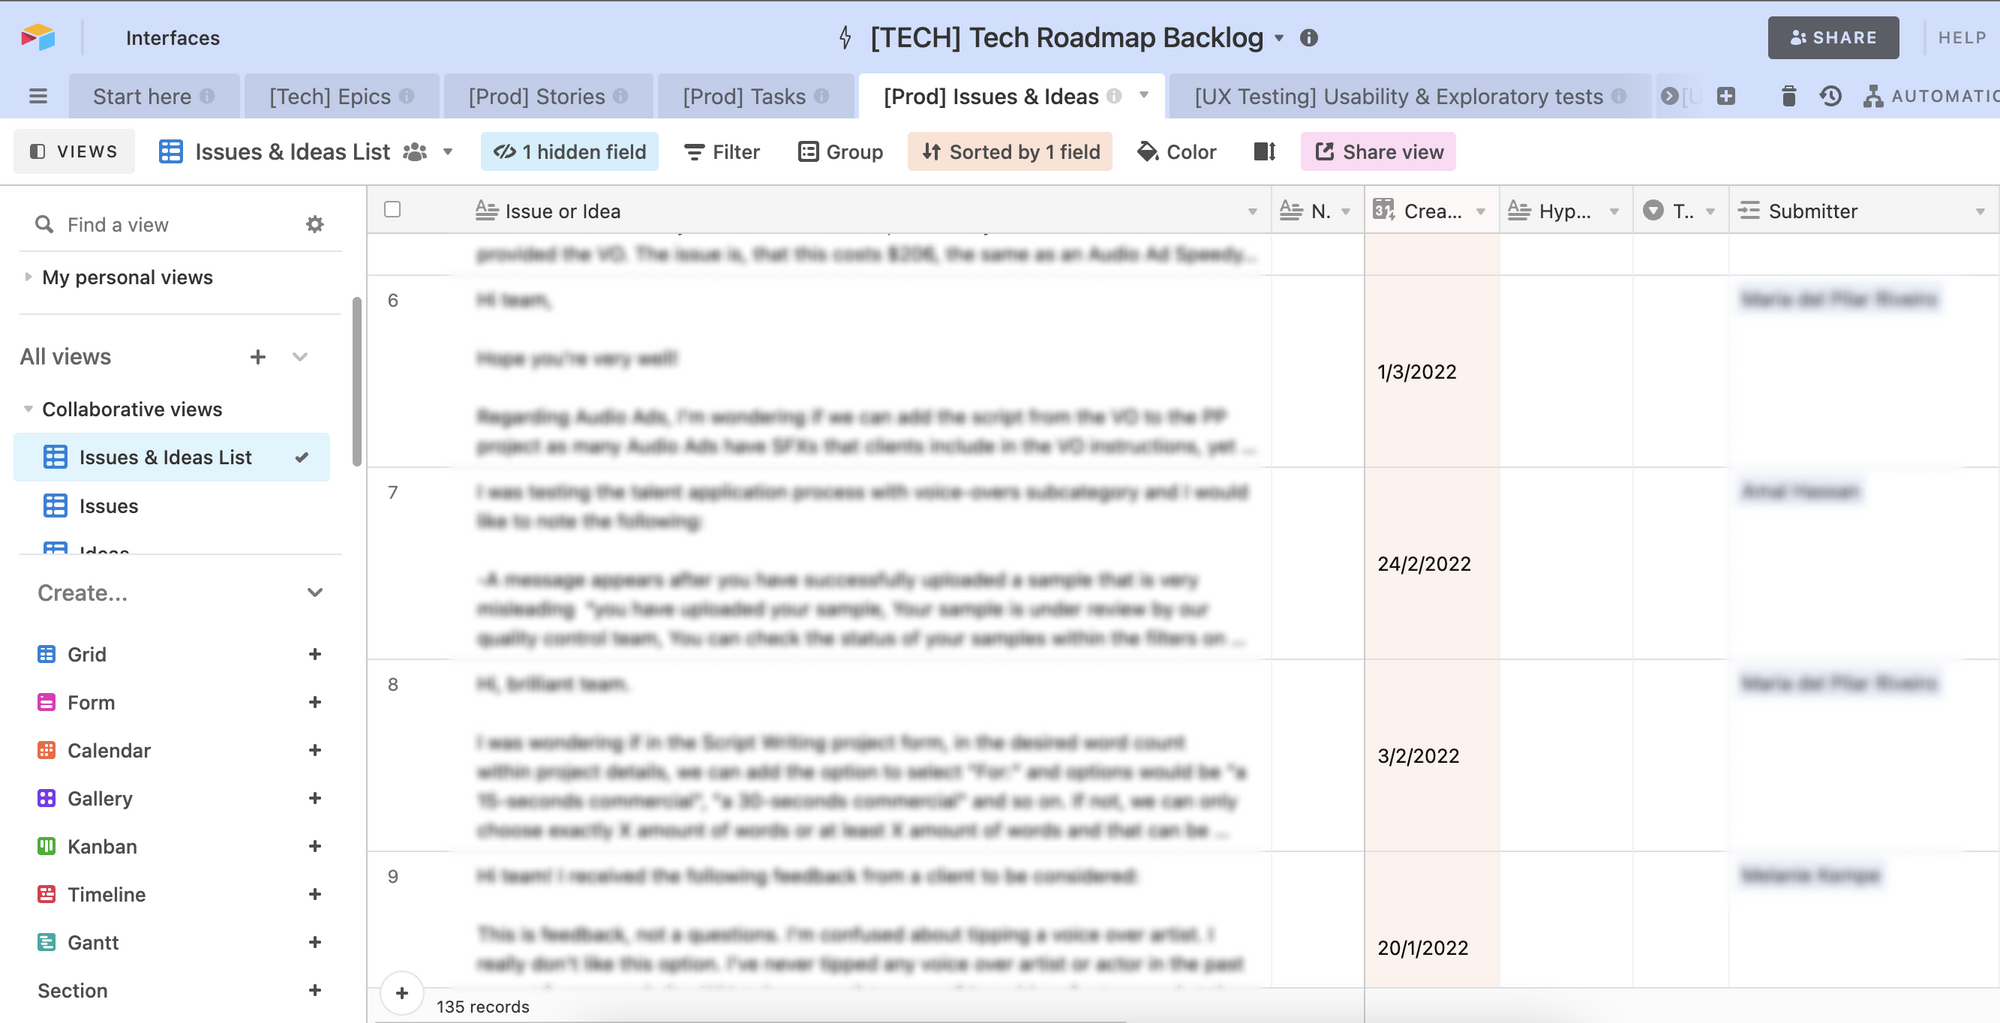Viewport: 2000px width, 1023px height.
Task: Open the Hyp... column dropdown
Action: pos(1614,211)
